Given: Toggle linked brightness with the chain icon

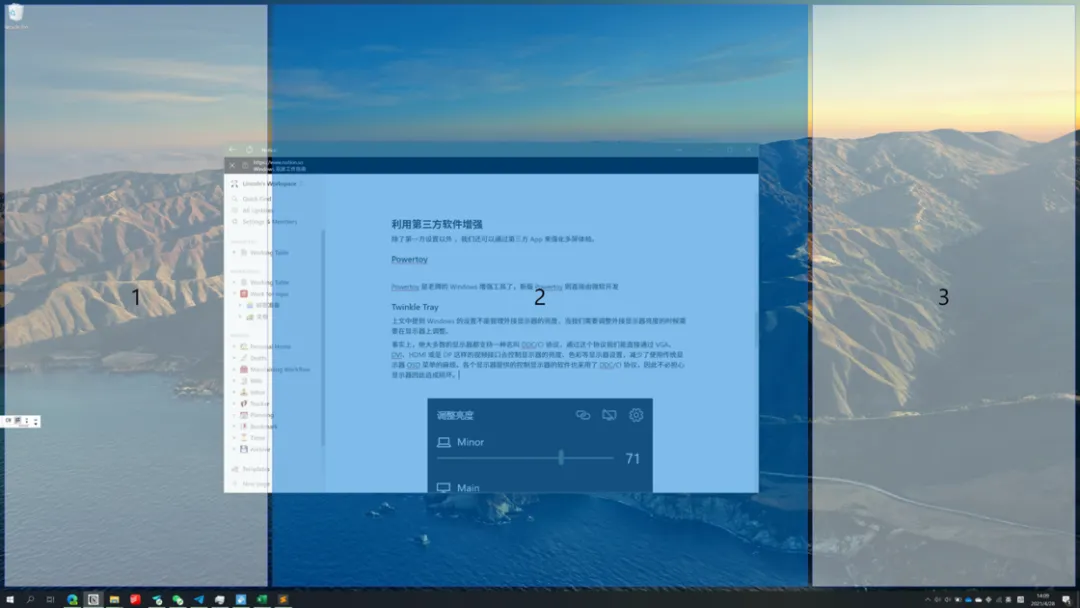Looking at the screenshot, I should click(x=583, y=415).
